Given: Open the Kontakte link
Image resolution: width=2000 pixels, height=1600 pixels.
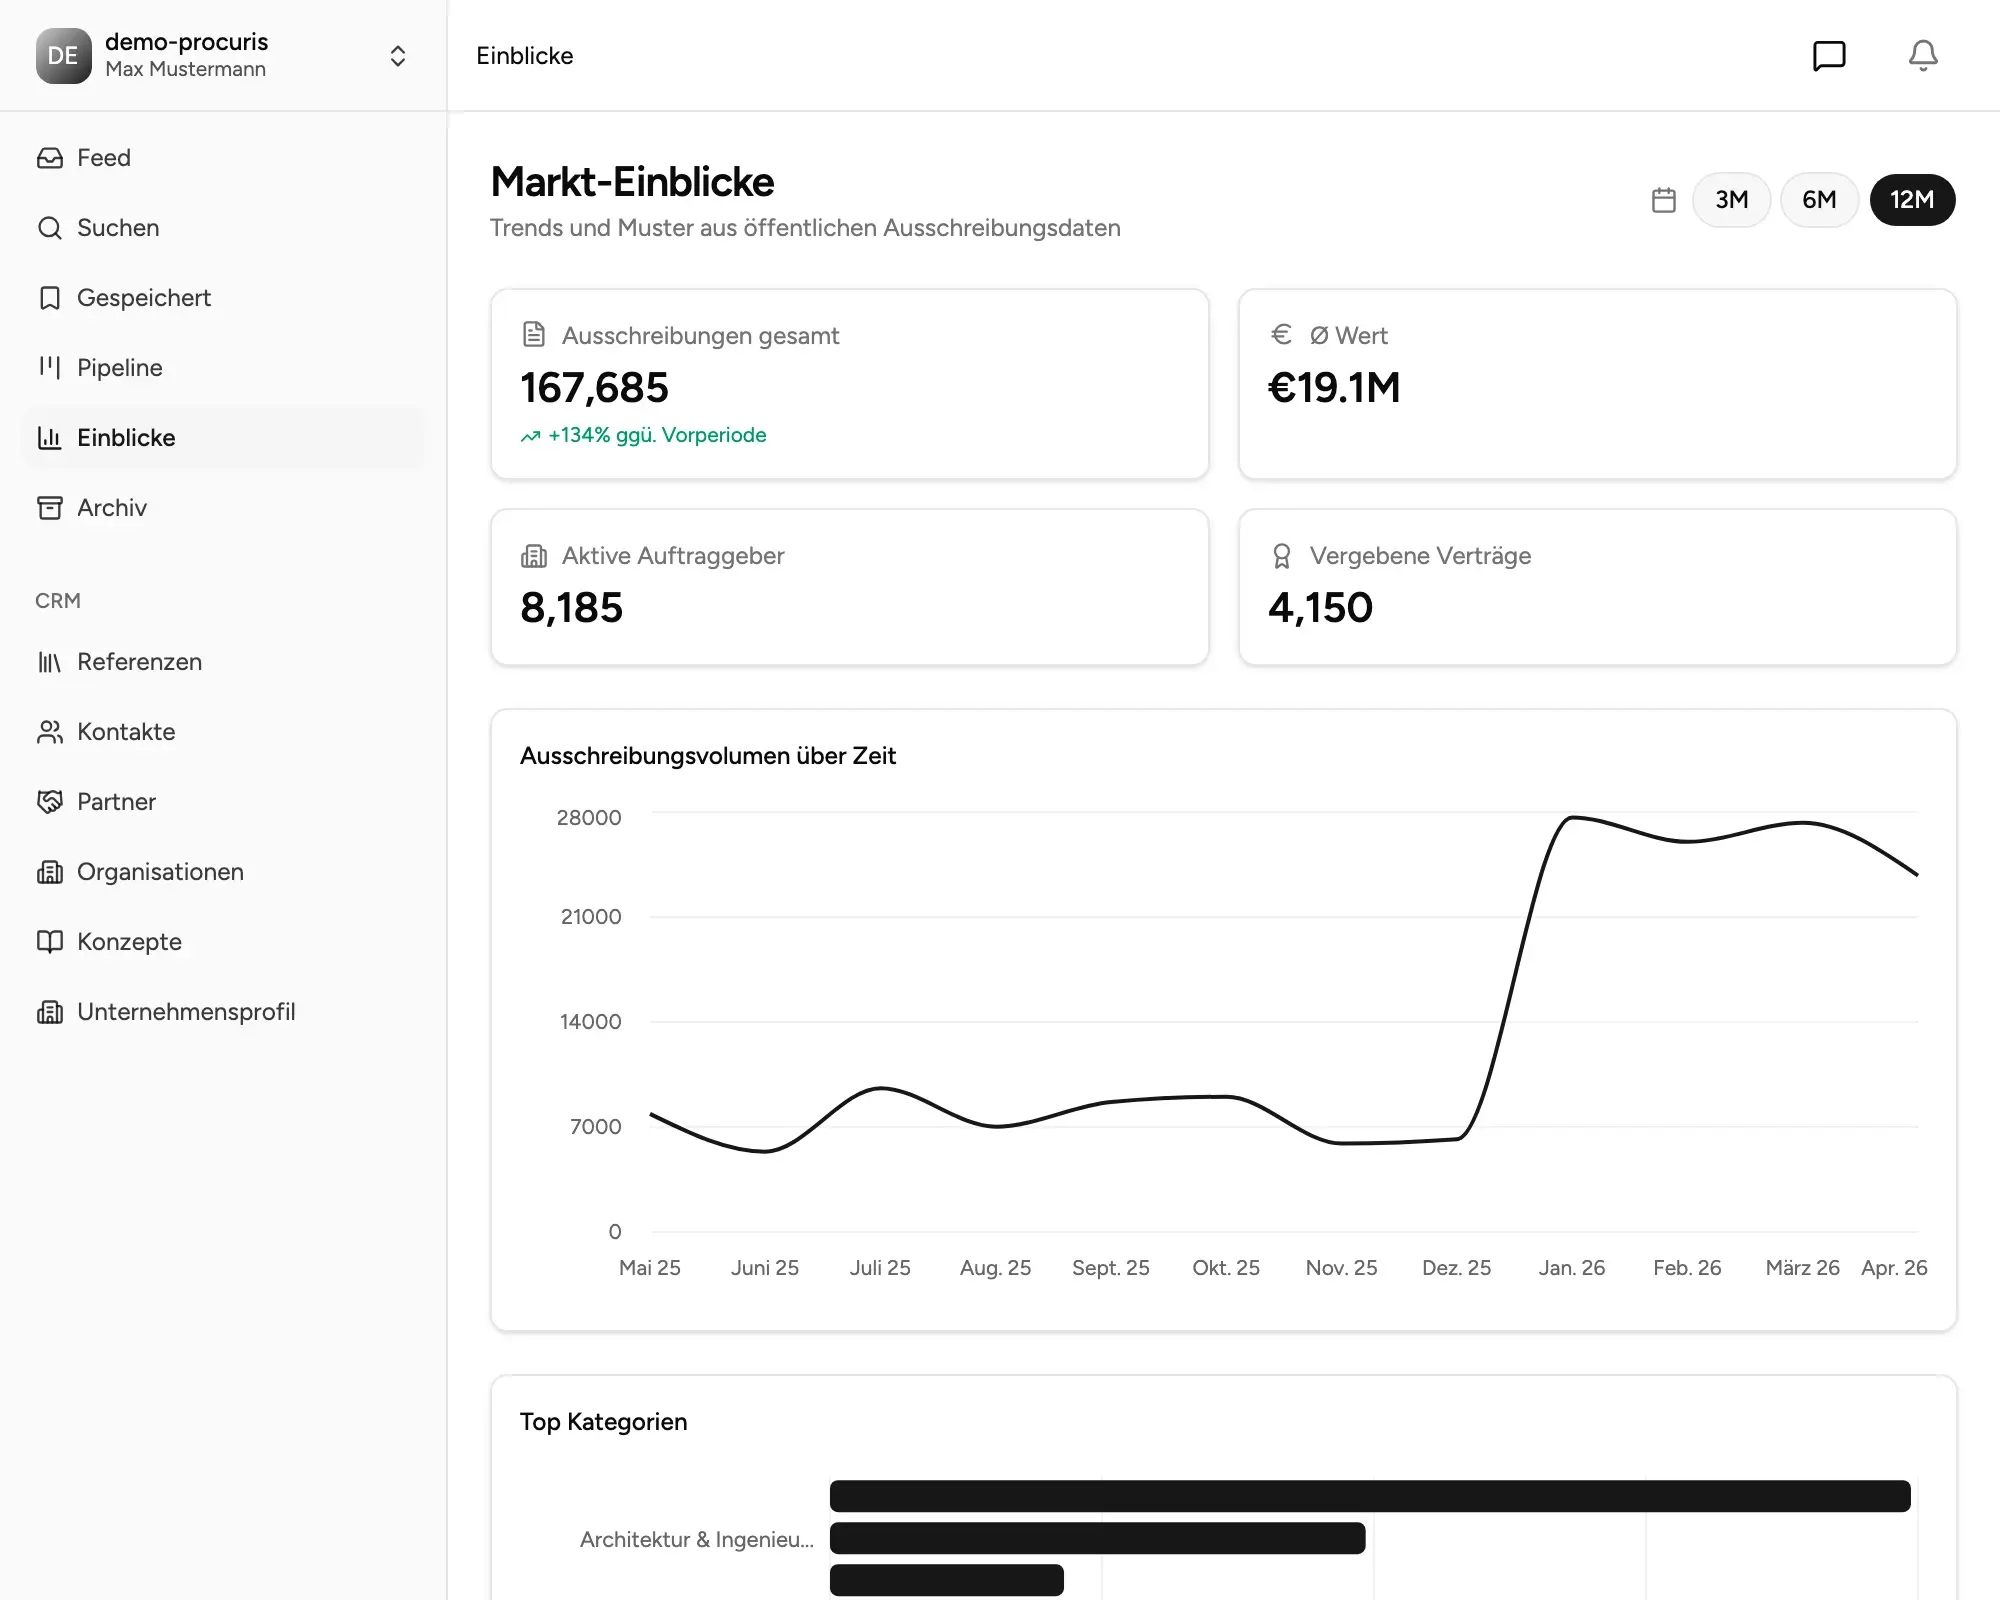Looking at the screenshot, I should pos(224,732).
